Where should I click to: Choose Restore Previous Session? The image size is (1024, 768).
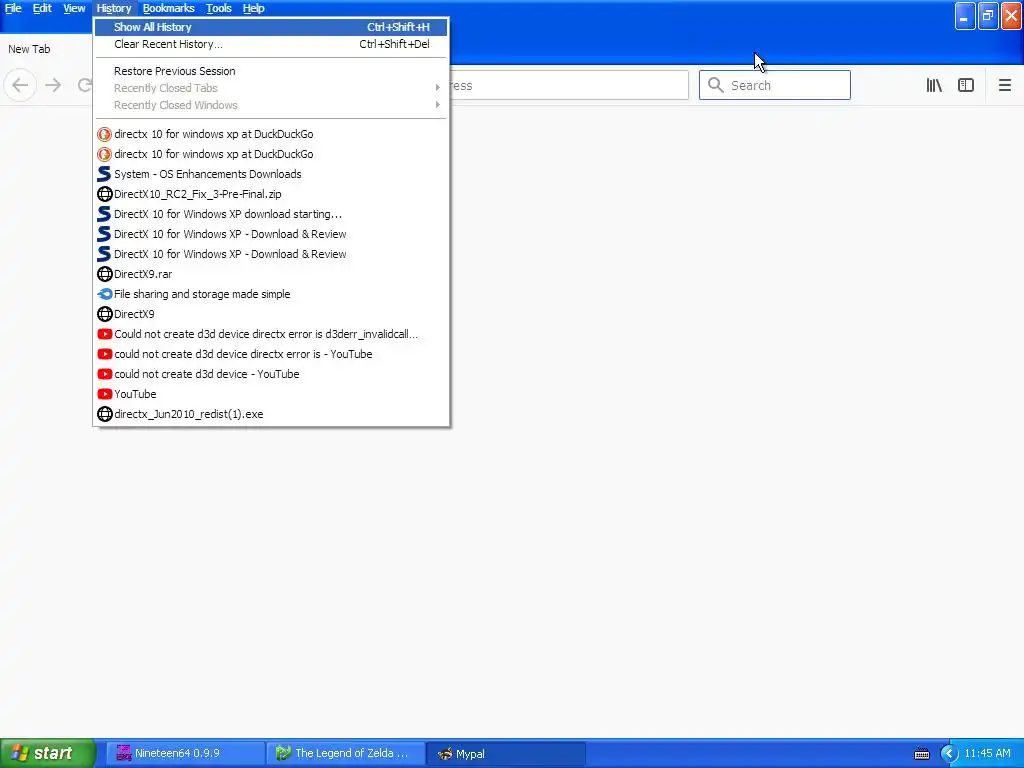[271, 71]
